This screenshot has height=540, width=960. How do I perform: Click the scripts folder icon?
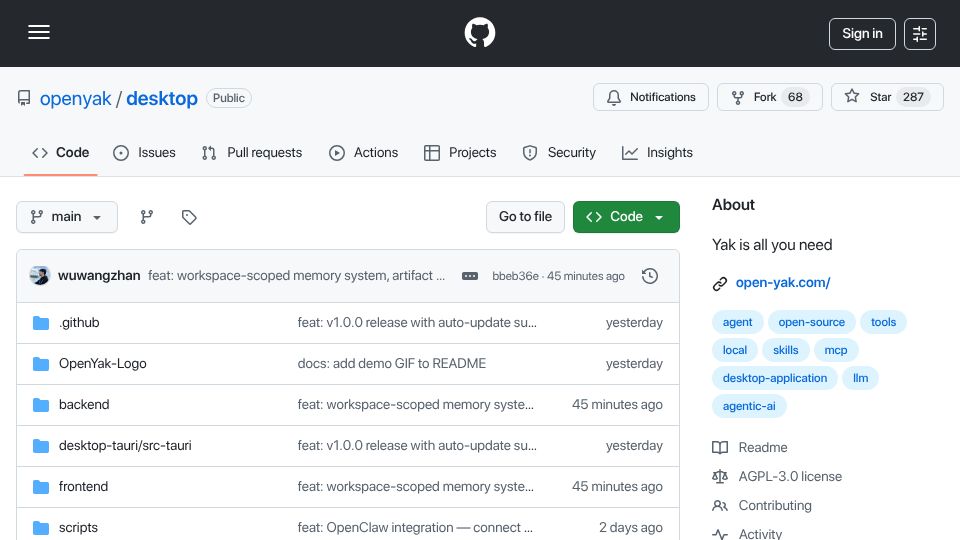click(41, 528)
